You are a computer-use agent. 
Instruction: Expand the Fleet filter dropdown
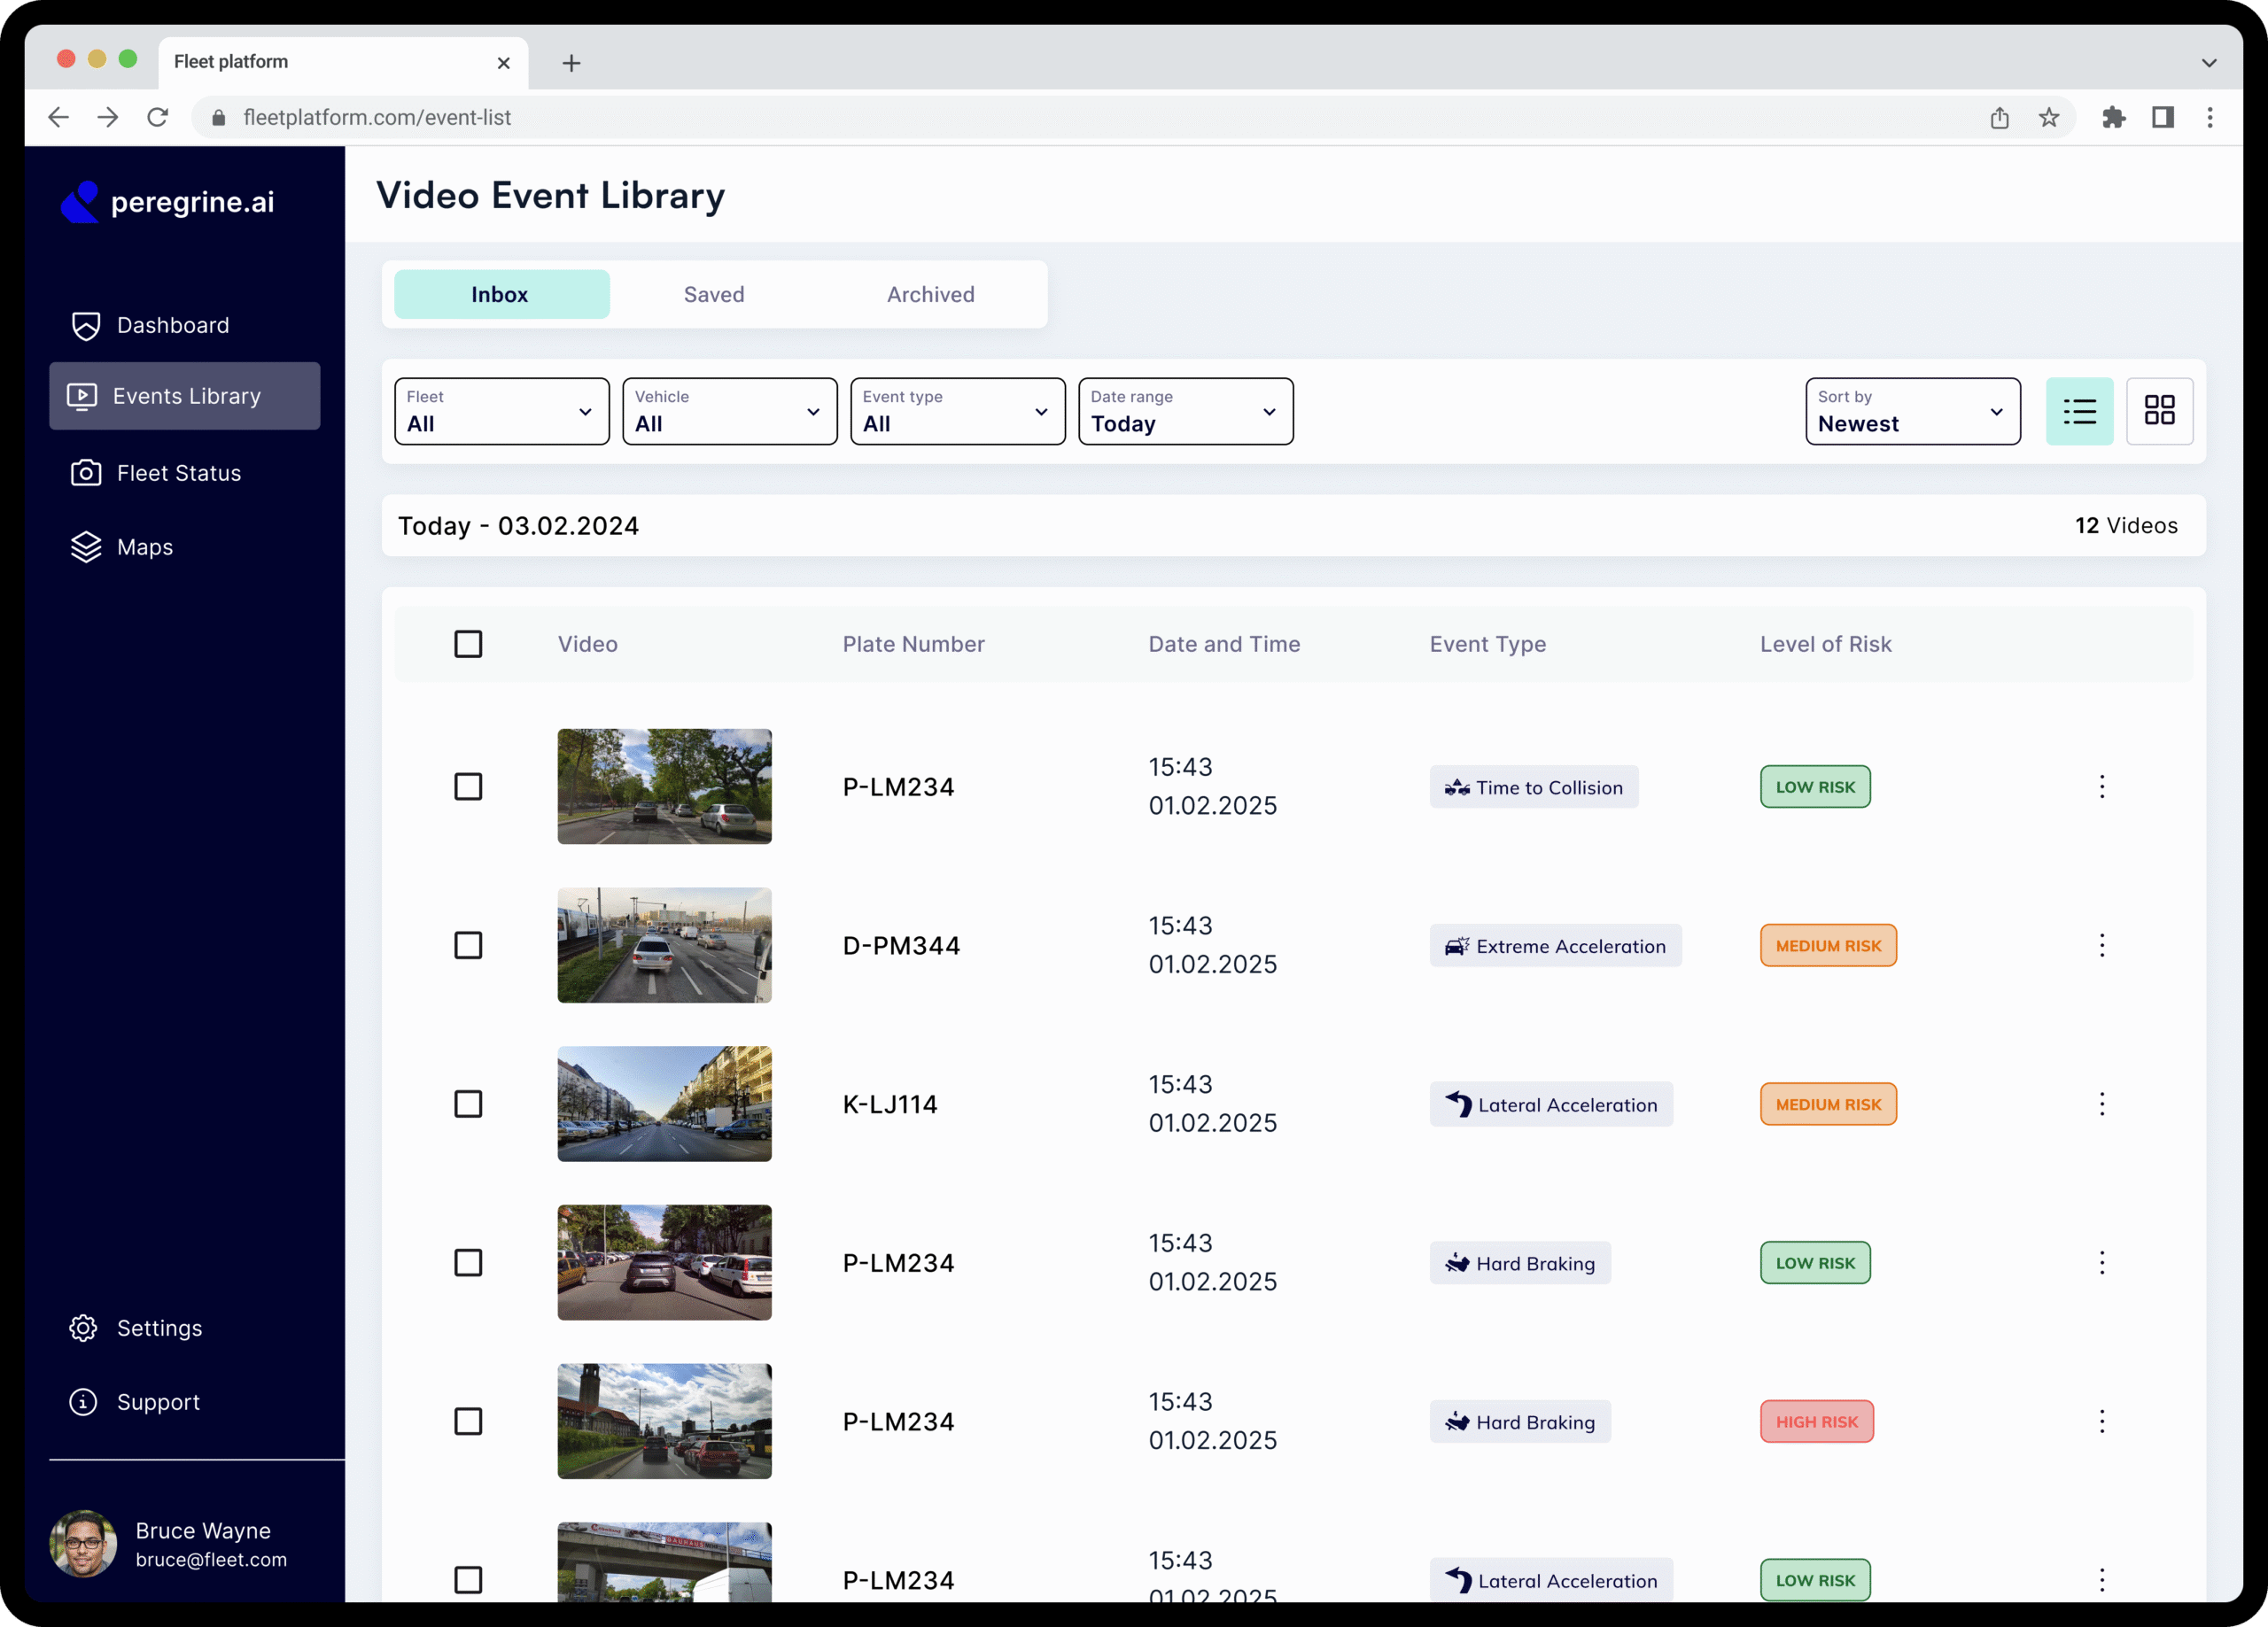tap(501, 411)
